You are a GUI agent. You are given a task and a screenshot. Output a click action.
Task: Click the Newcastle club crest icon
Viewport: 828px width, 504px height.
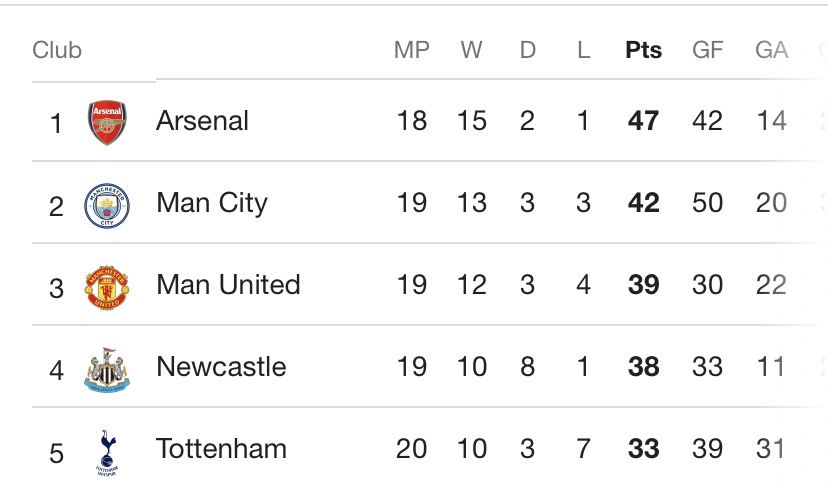coord(106,369)
